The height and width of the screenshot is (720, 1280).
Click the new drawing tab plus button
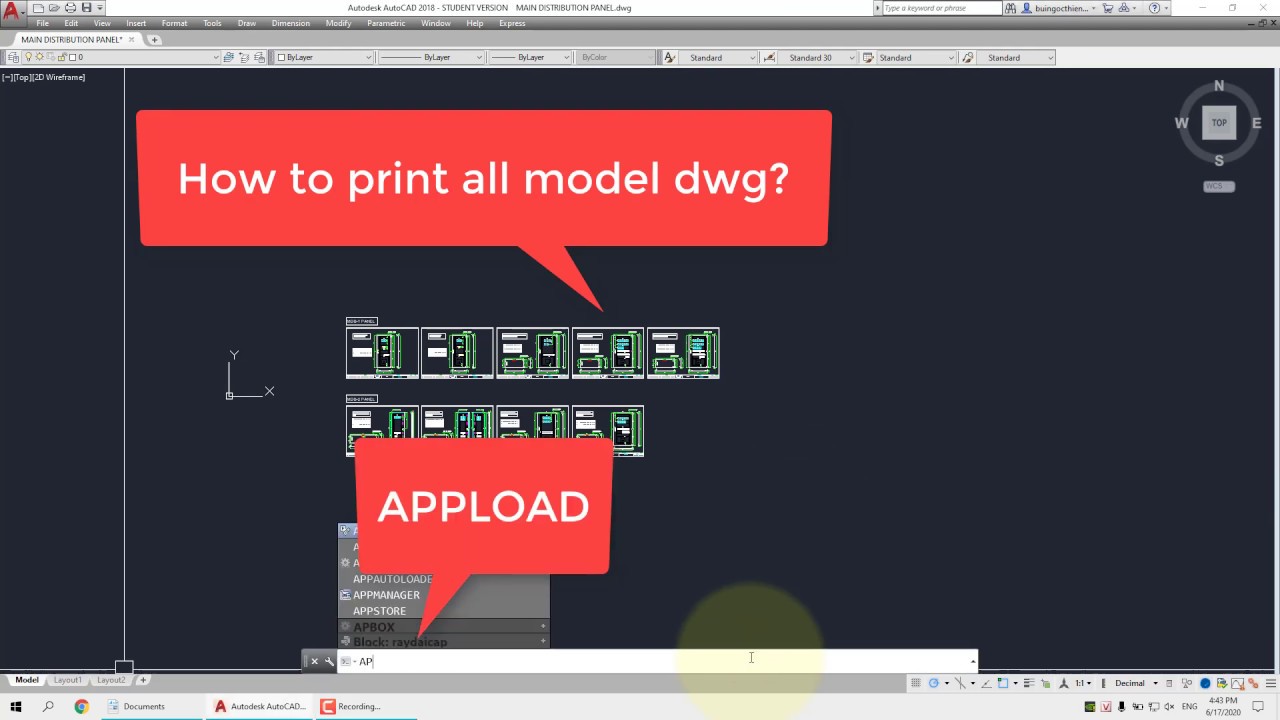point(154,40)
